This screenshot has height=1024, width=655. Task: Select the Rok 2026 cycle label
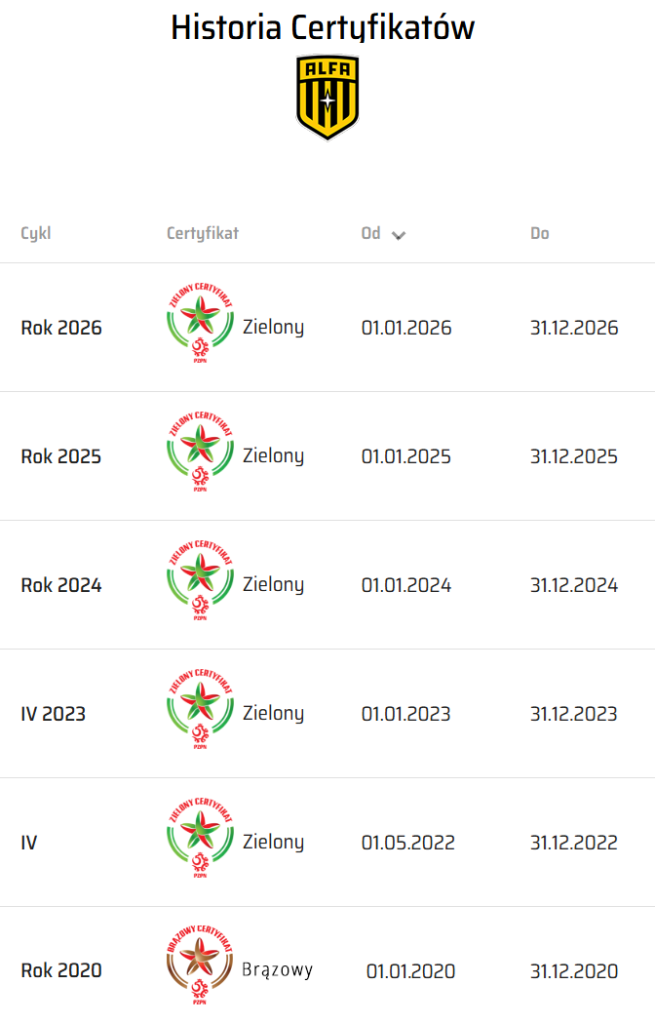click(x=61, y=328)
